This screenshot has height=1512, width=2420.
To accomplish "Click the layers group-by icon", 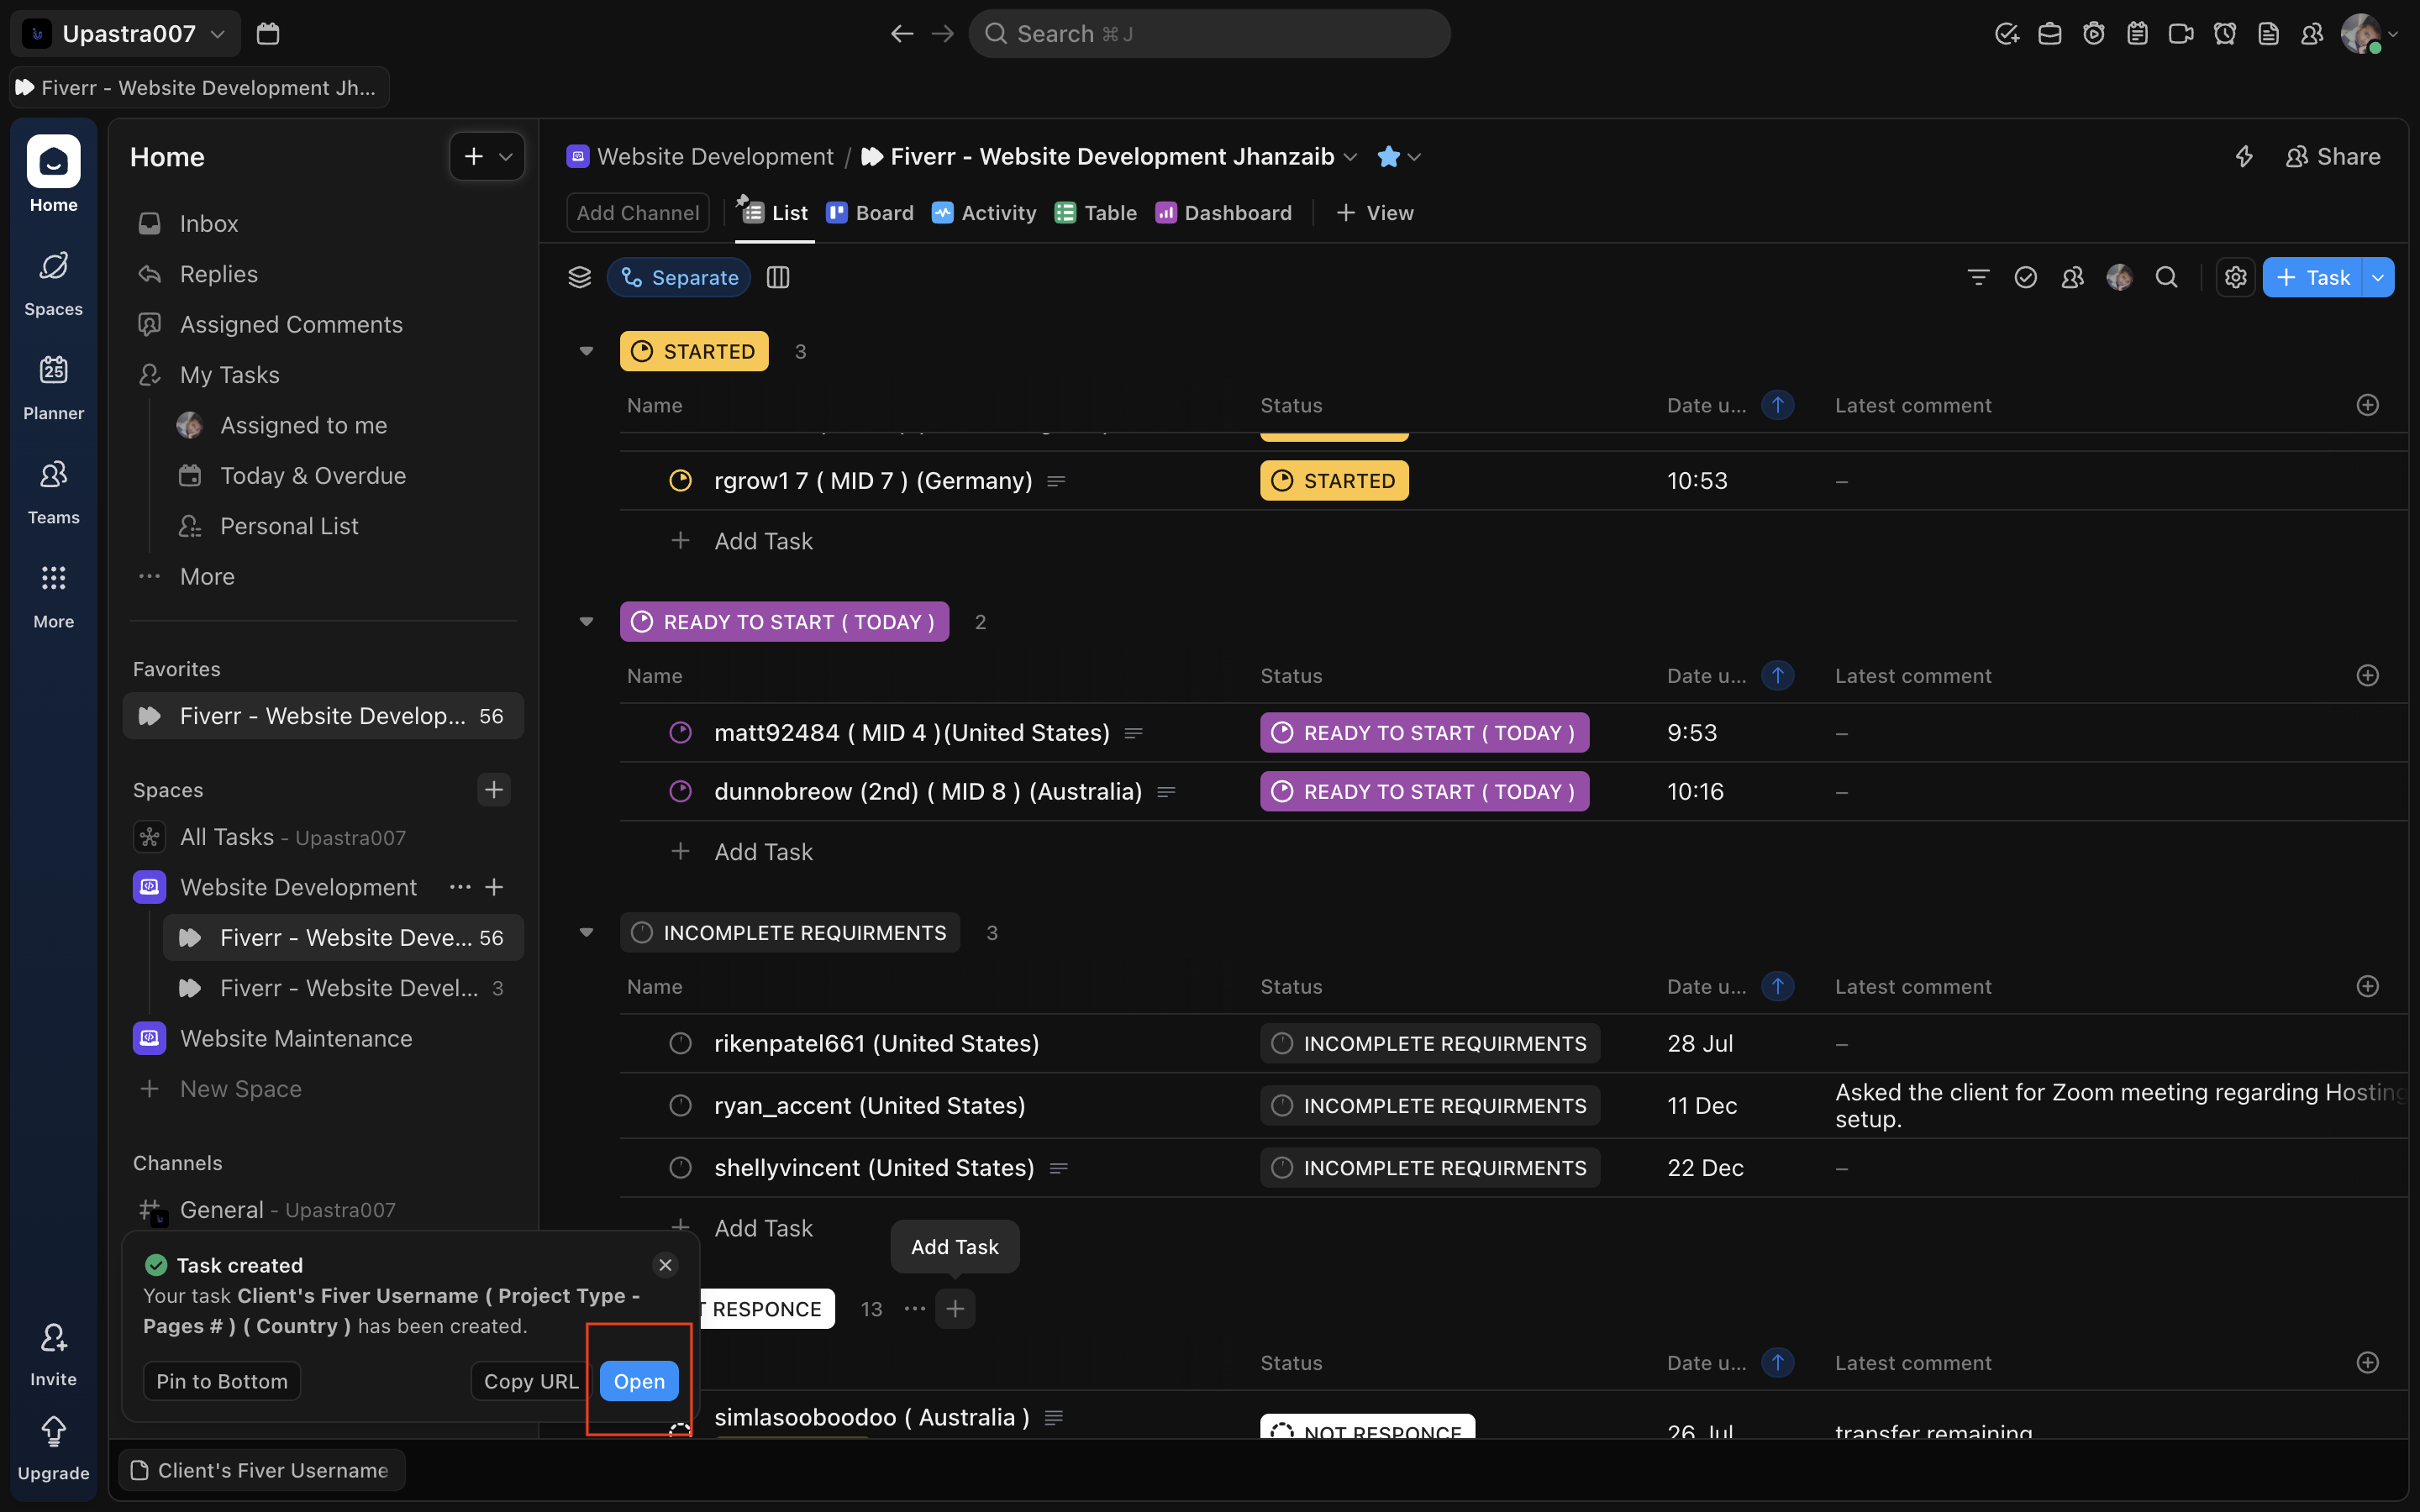I will pos(580,277).
